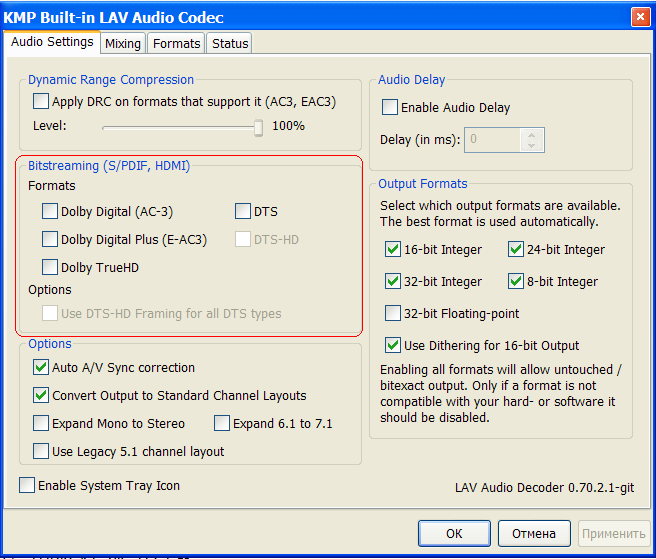Viewport: 656px width, 559px height.
Task: Enable Dolby Digital Plus (E-AC3) bitstreaming
Action: tap(50, 239)
